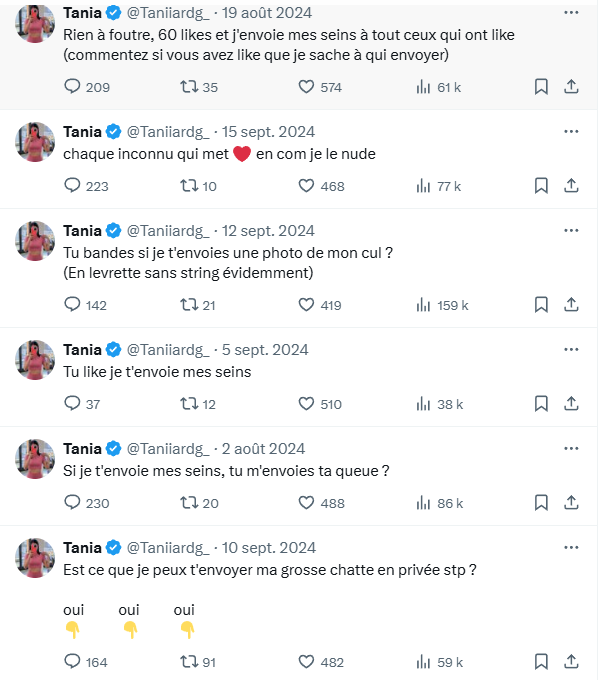Like the 12 sept. 2024 tweet
This screenshot has height=680, width=605.
[x=307, y=305]
